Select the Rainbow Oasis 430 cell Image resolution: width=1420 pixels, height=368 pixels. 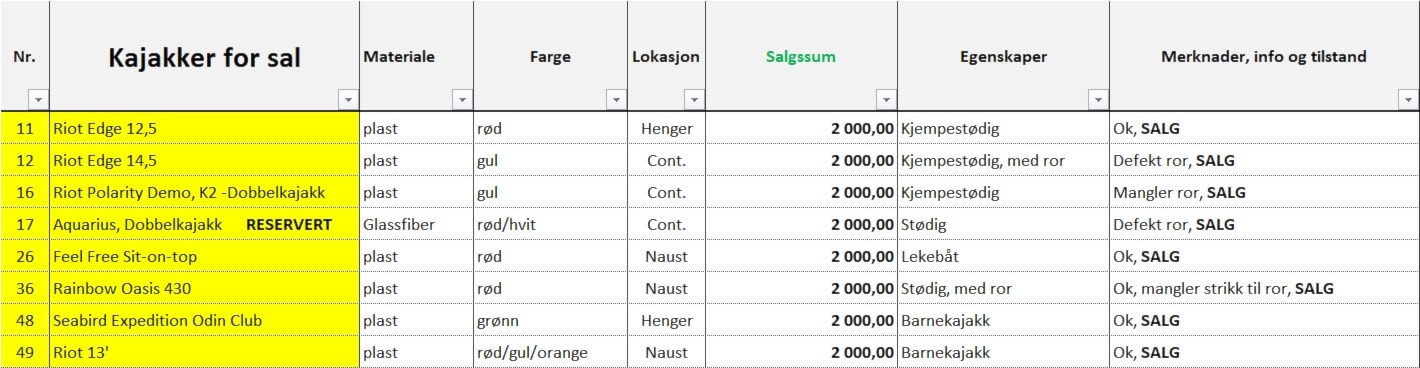tap(204, 288)
